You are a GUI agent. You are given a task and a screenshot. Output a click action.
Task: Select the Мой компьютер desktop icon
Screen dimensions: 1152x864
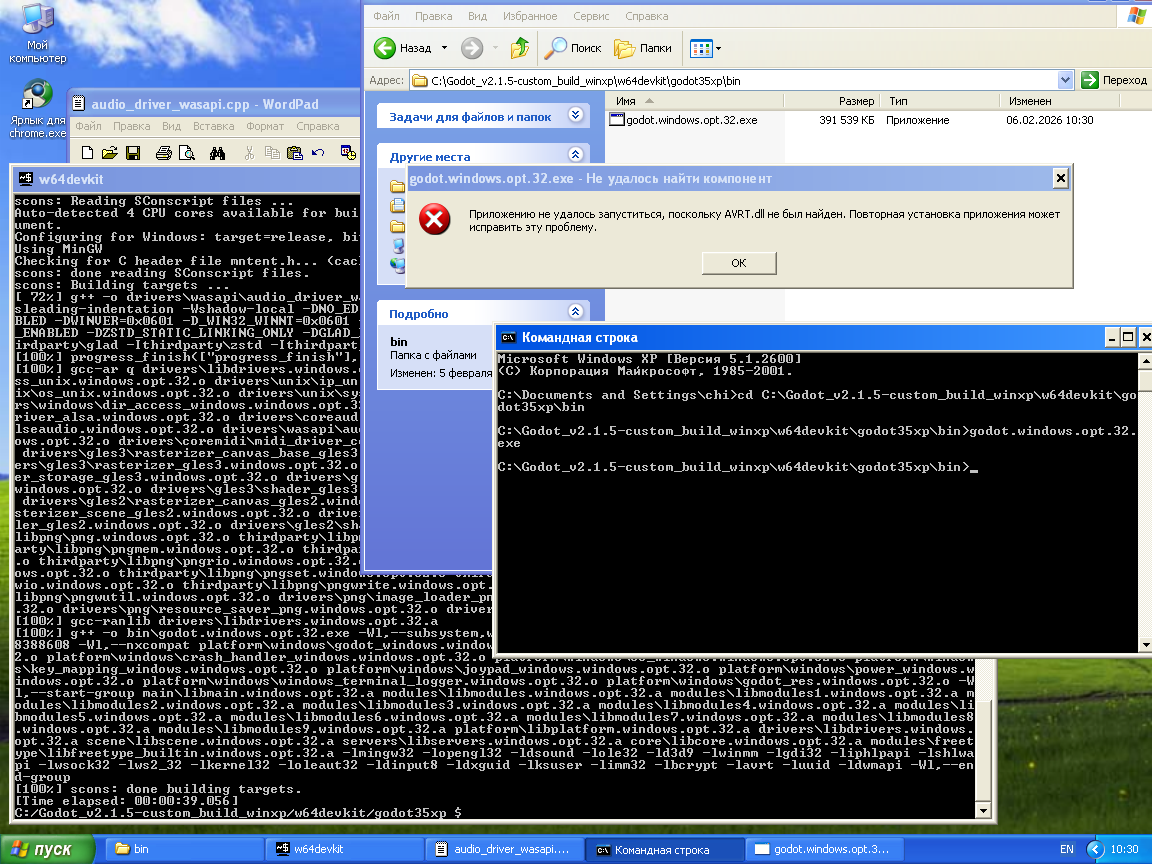(37, 34)
